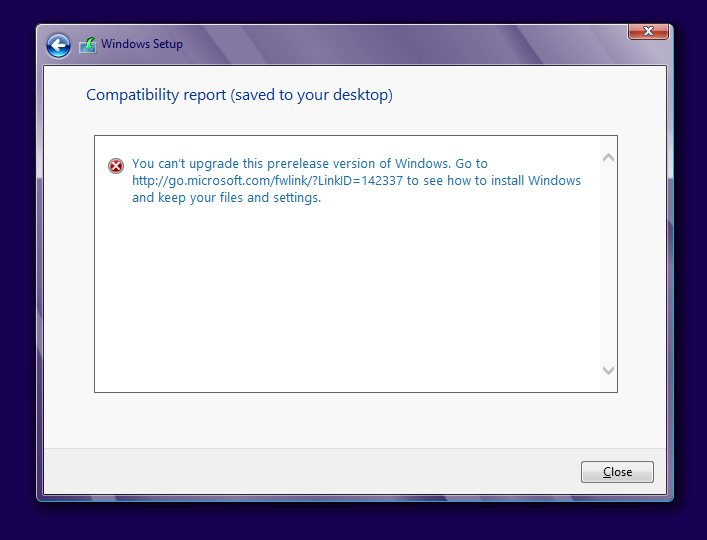The width and height of the screenshot is (707, 540).
Task: Click the scroll down arrow in report
Action: click(608, 371)
